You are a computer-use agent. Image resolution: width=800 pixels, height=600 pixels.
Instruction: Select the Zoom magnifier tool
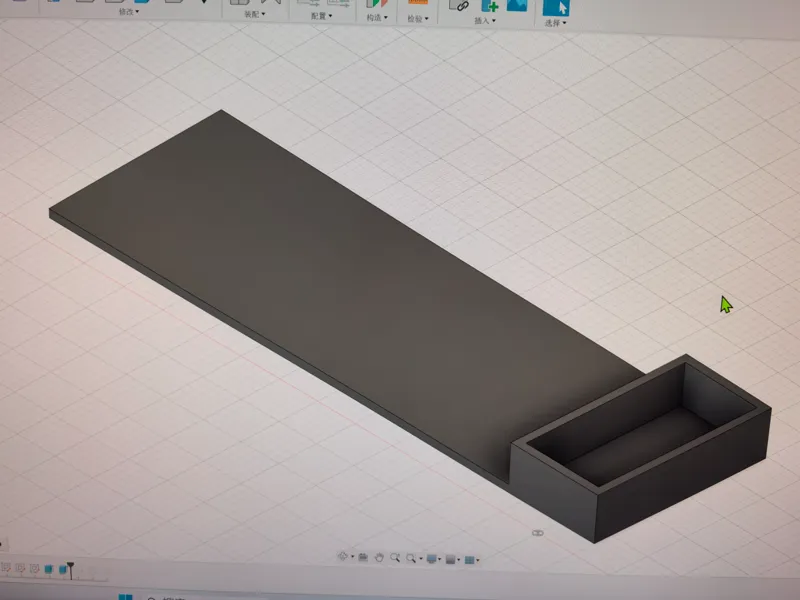(x=395, y=558)
